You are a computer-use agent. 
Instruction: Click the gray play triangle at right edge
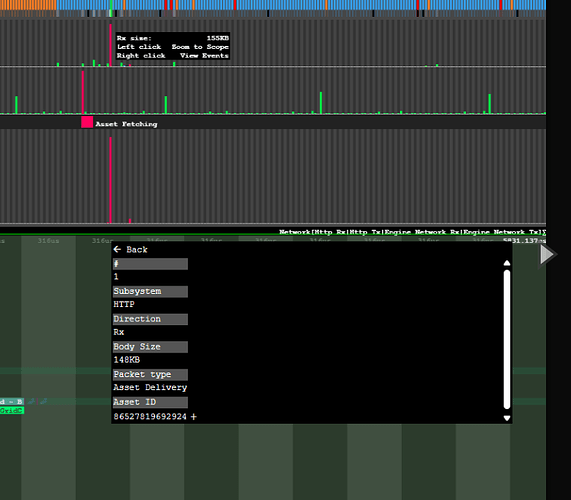(x=547, y=255)
